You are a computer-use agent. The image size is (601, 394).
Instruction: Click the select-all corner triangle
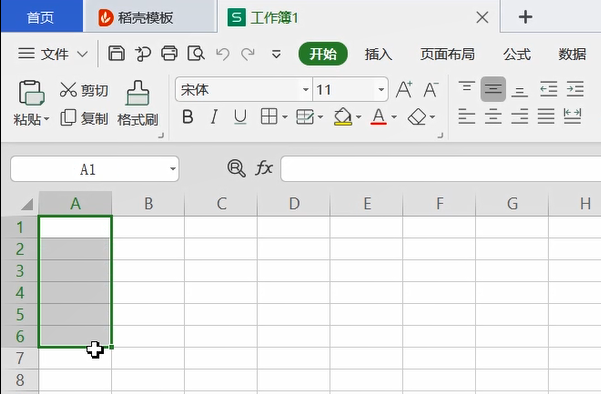tap(27, 204)
